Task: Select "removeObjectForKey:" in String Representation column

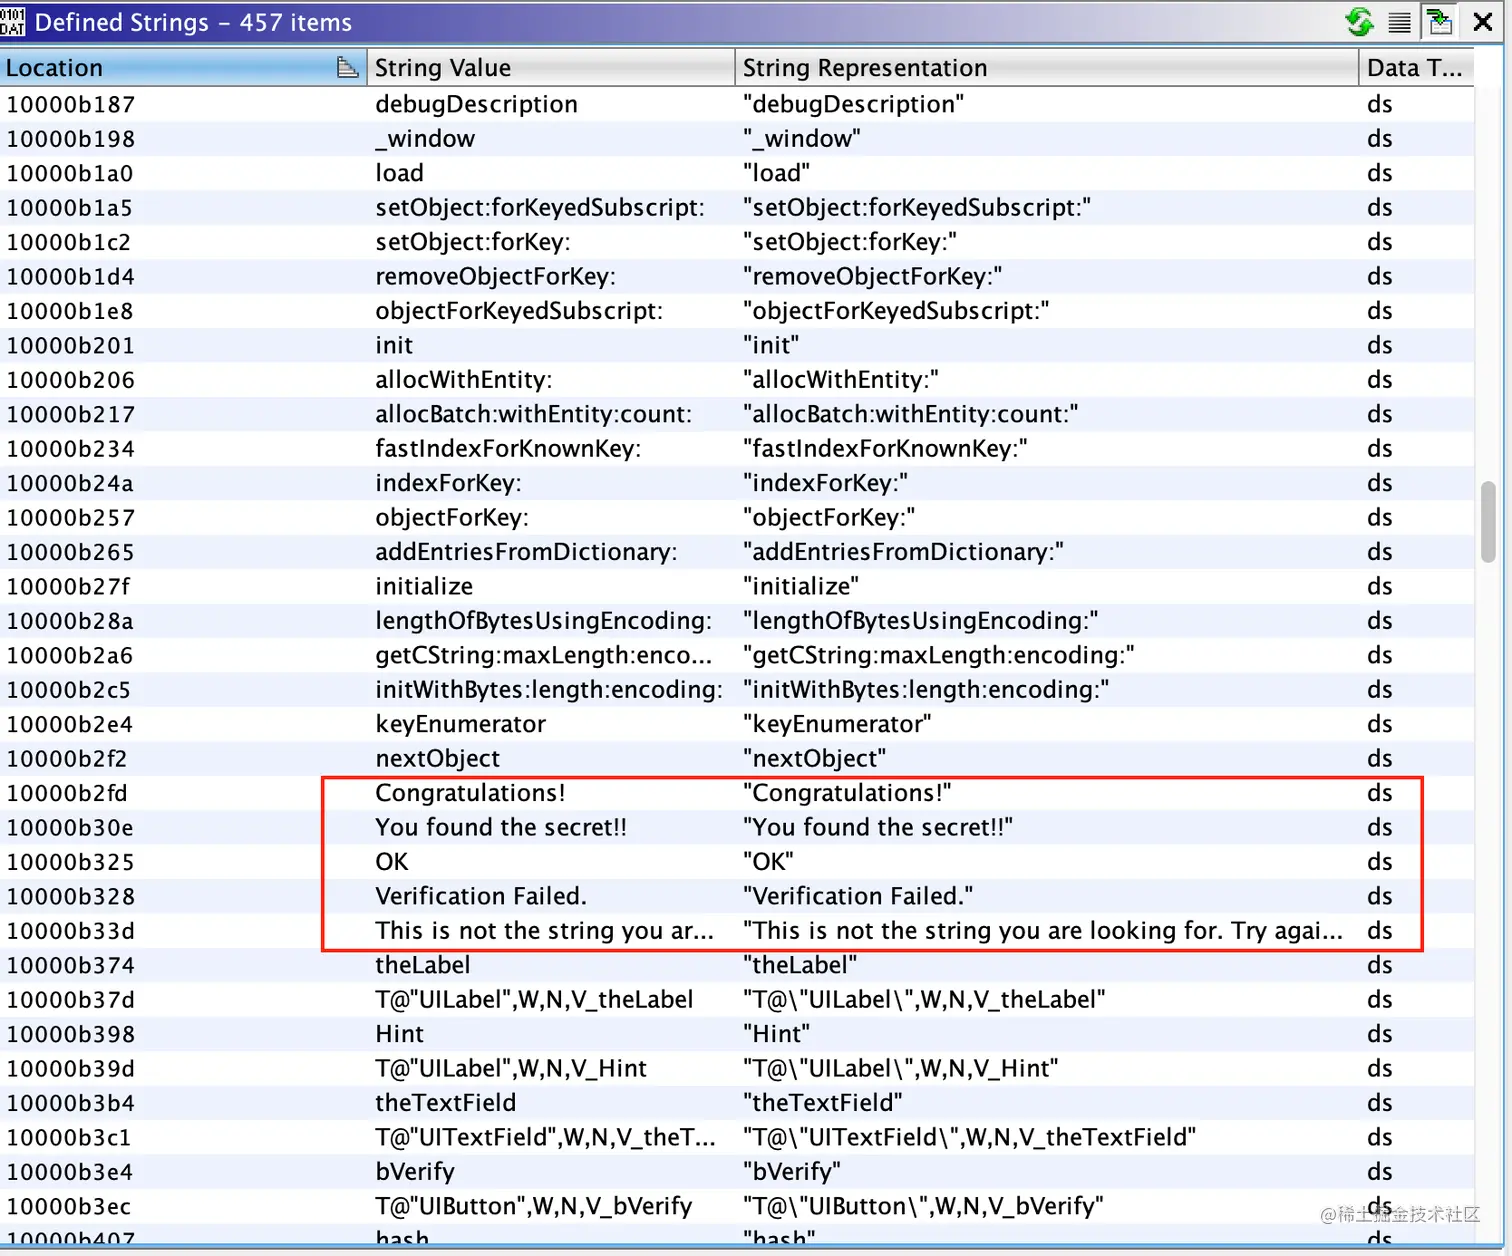Action: point(873,276)
